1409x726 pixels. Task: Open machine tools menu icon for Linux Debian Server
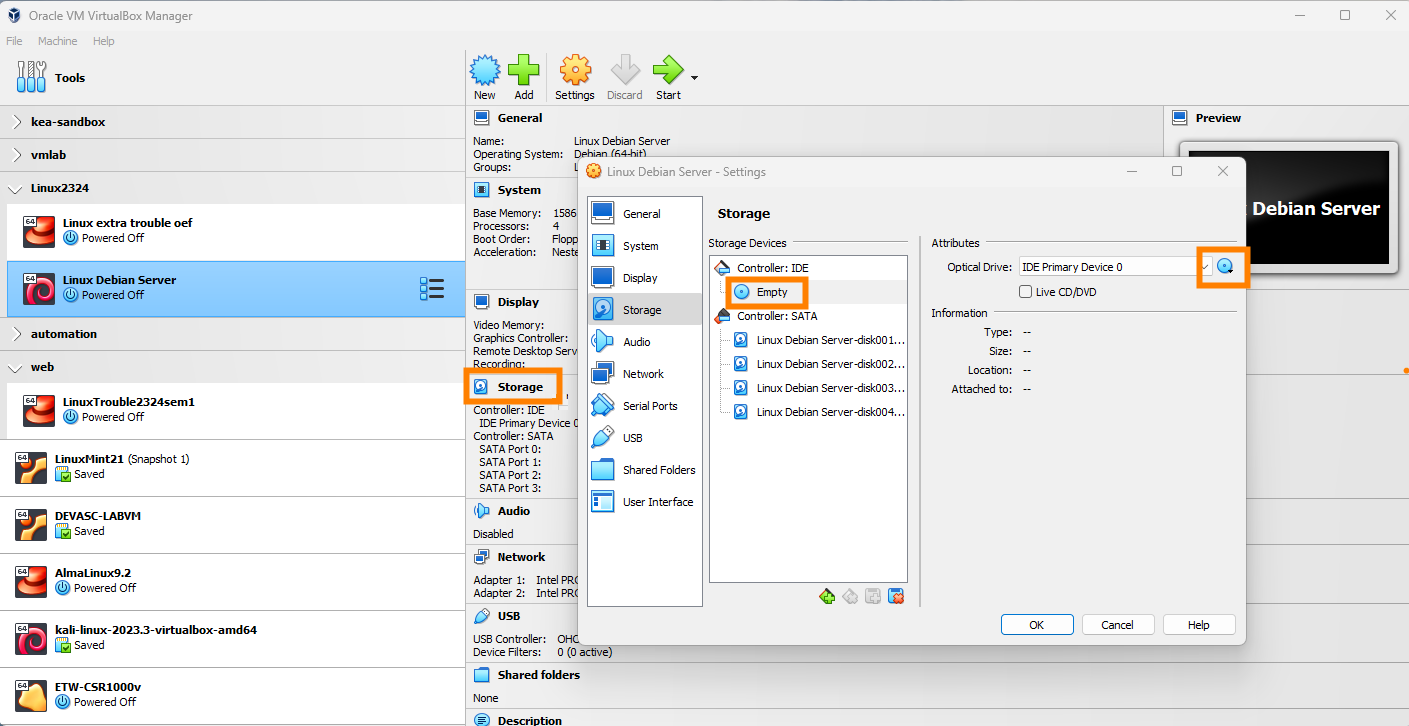coord(431,289)
